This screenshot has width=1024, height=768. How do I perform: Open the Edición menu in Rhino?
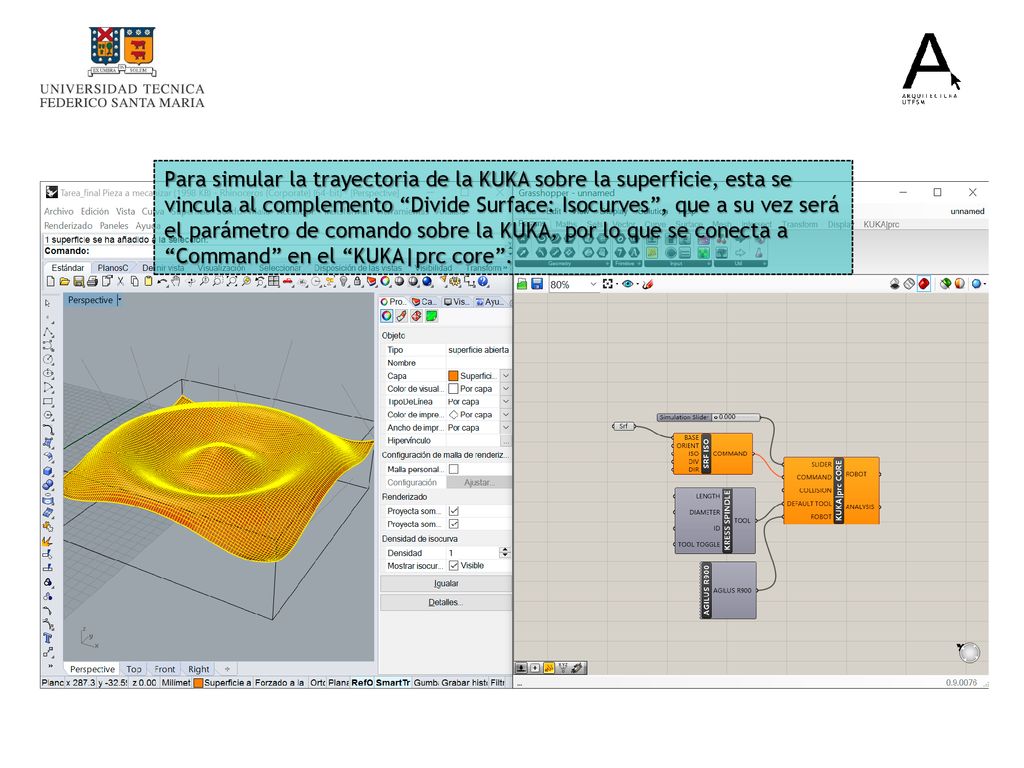click(x=95, y=211)
